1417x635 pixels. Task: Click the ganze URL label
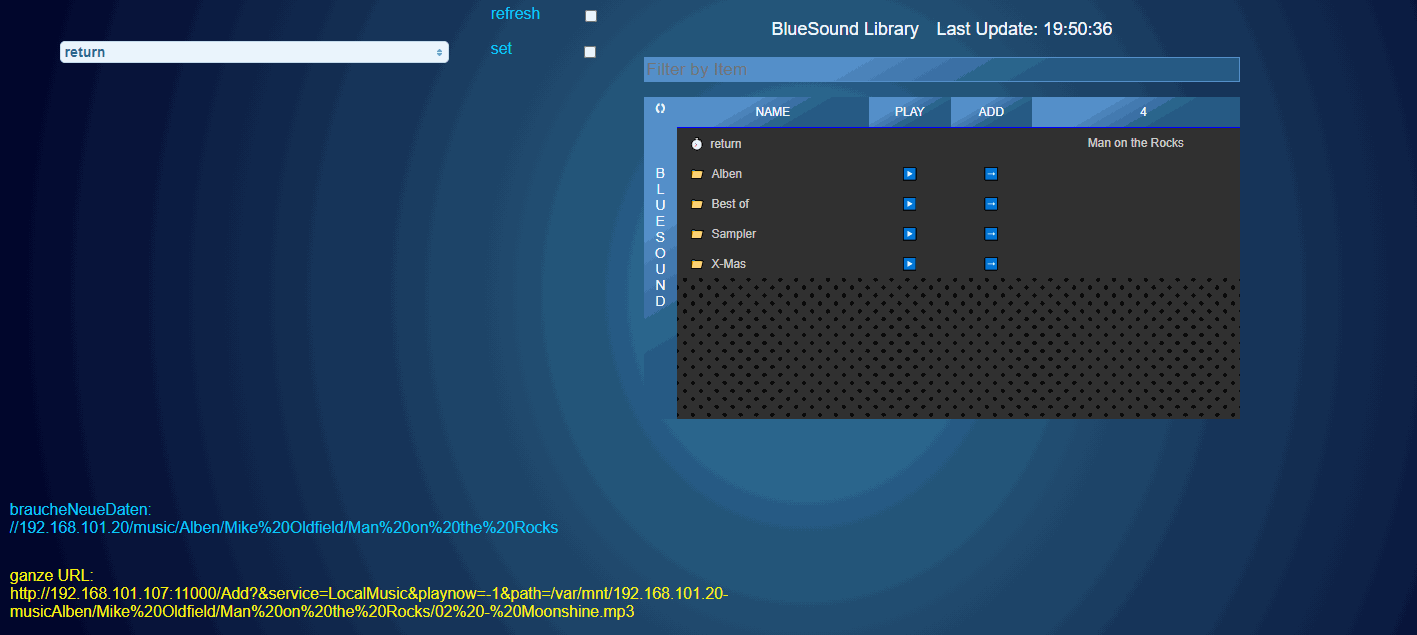[52, 576]
